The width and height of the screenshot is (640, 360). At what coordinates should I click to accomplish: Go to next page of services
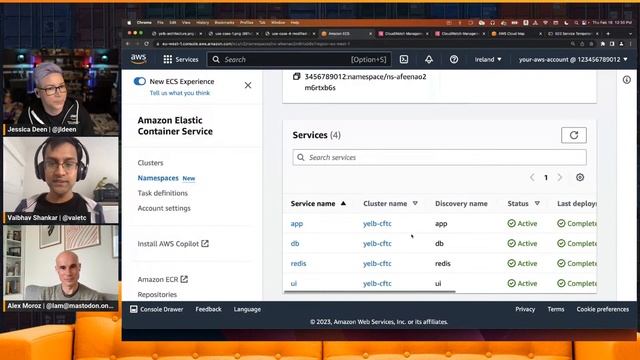pyautogui.click(x=560, y=178)
